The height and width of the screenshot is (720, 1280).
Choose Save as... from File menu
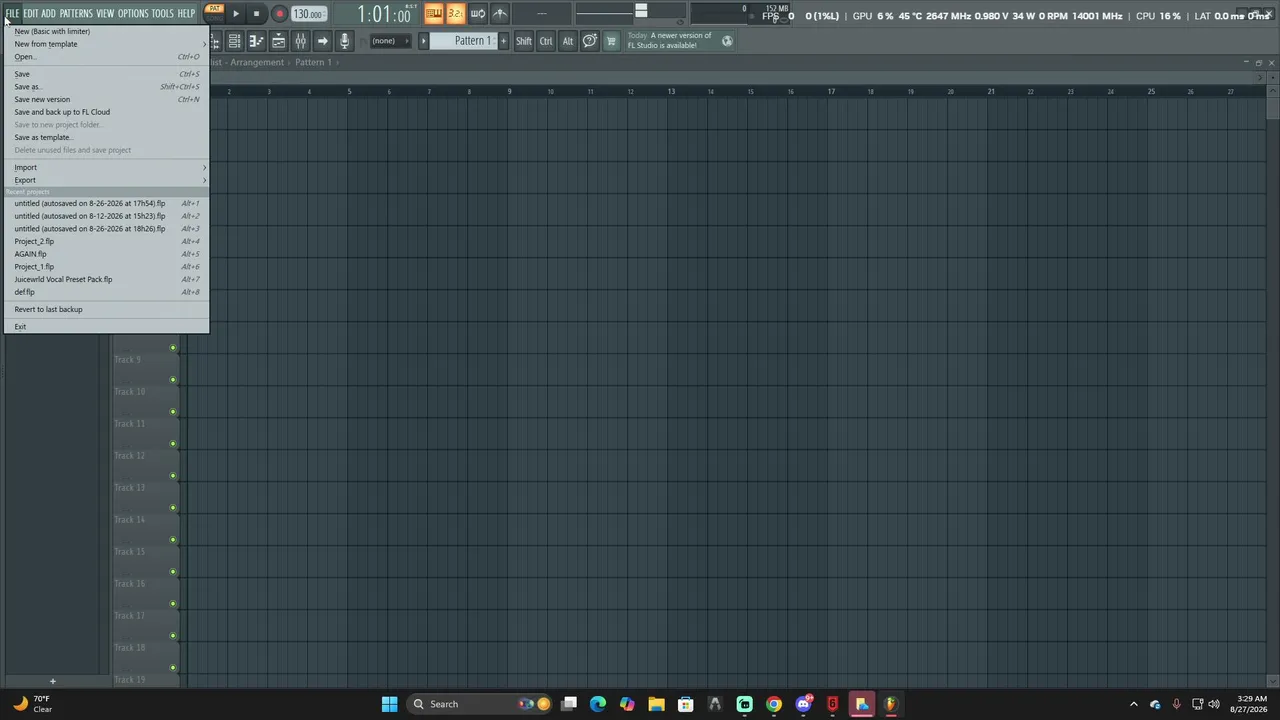pyautogui.click(x=106, y=87)
